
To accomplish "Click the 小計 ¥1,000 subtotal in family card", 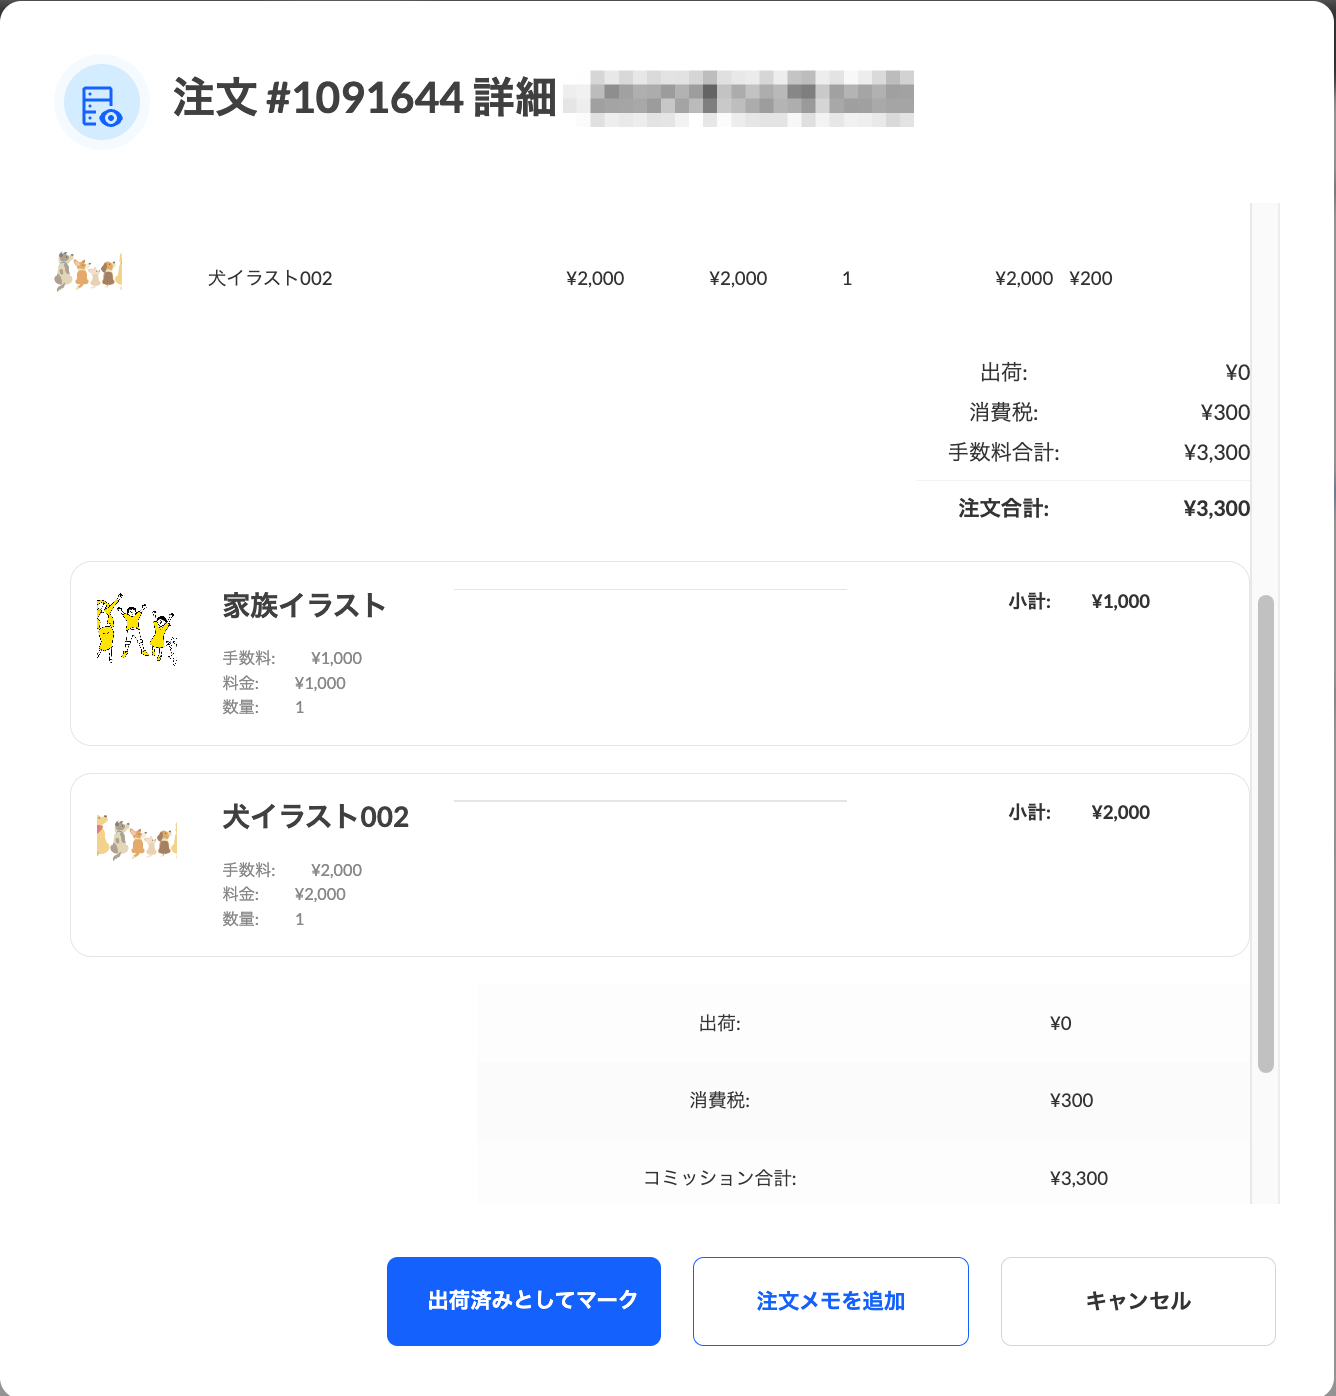I will coord(1119,602).
